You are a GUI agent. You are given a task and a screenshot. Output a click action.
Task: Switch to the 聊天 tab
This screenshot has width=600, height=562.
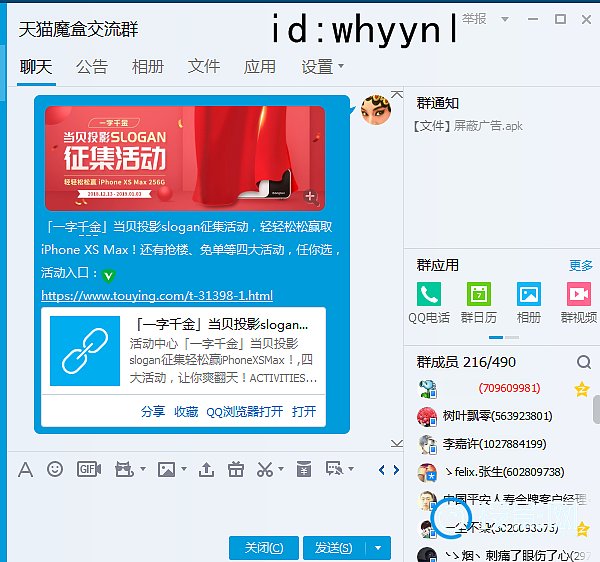[x=36, y=67]
